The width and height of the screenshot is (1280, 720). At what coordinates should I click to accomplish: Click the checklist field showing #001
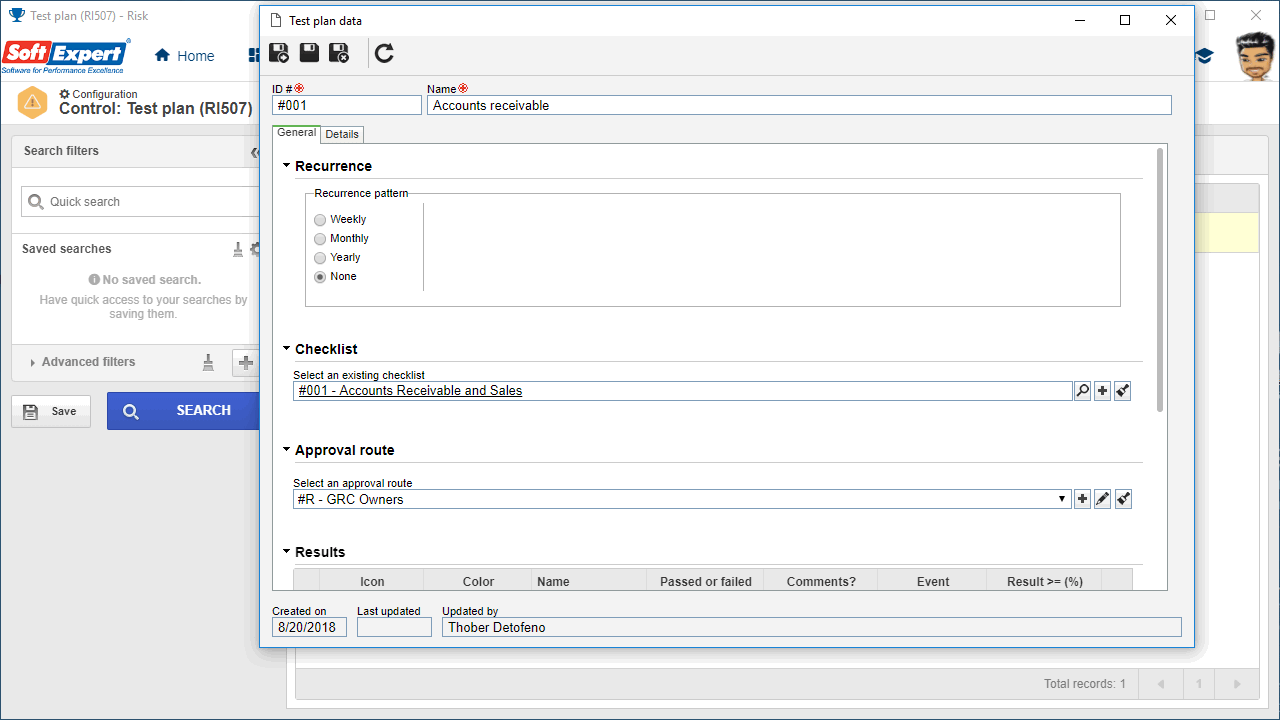click(x=683, y=391)
